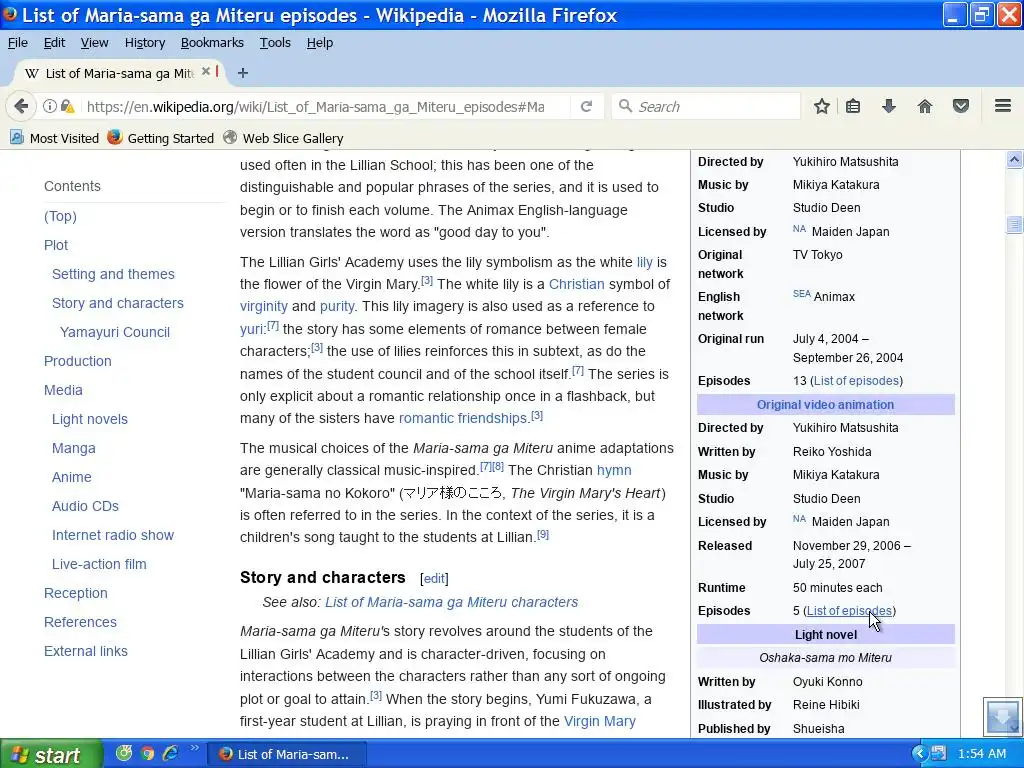
Task: Go to Anime section in Contents
Action: click(71, 477)
